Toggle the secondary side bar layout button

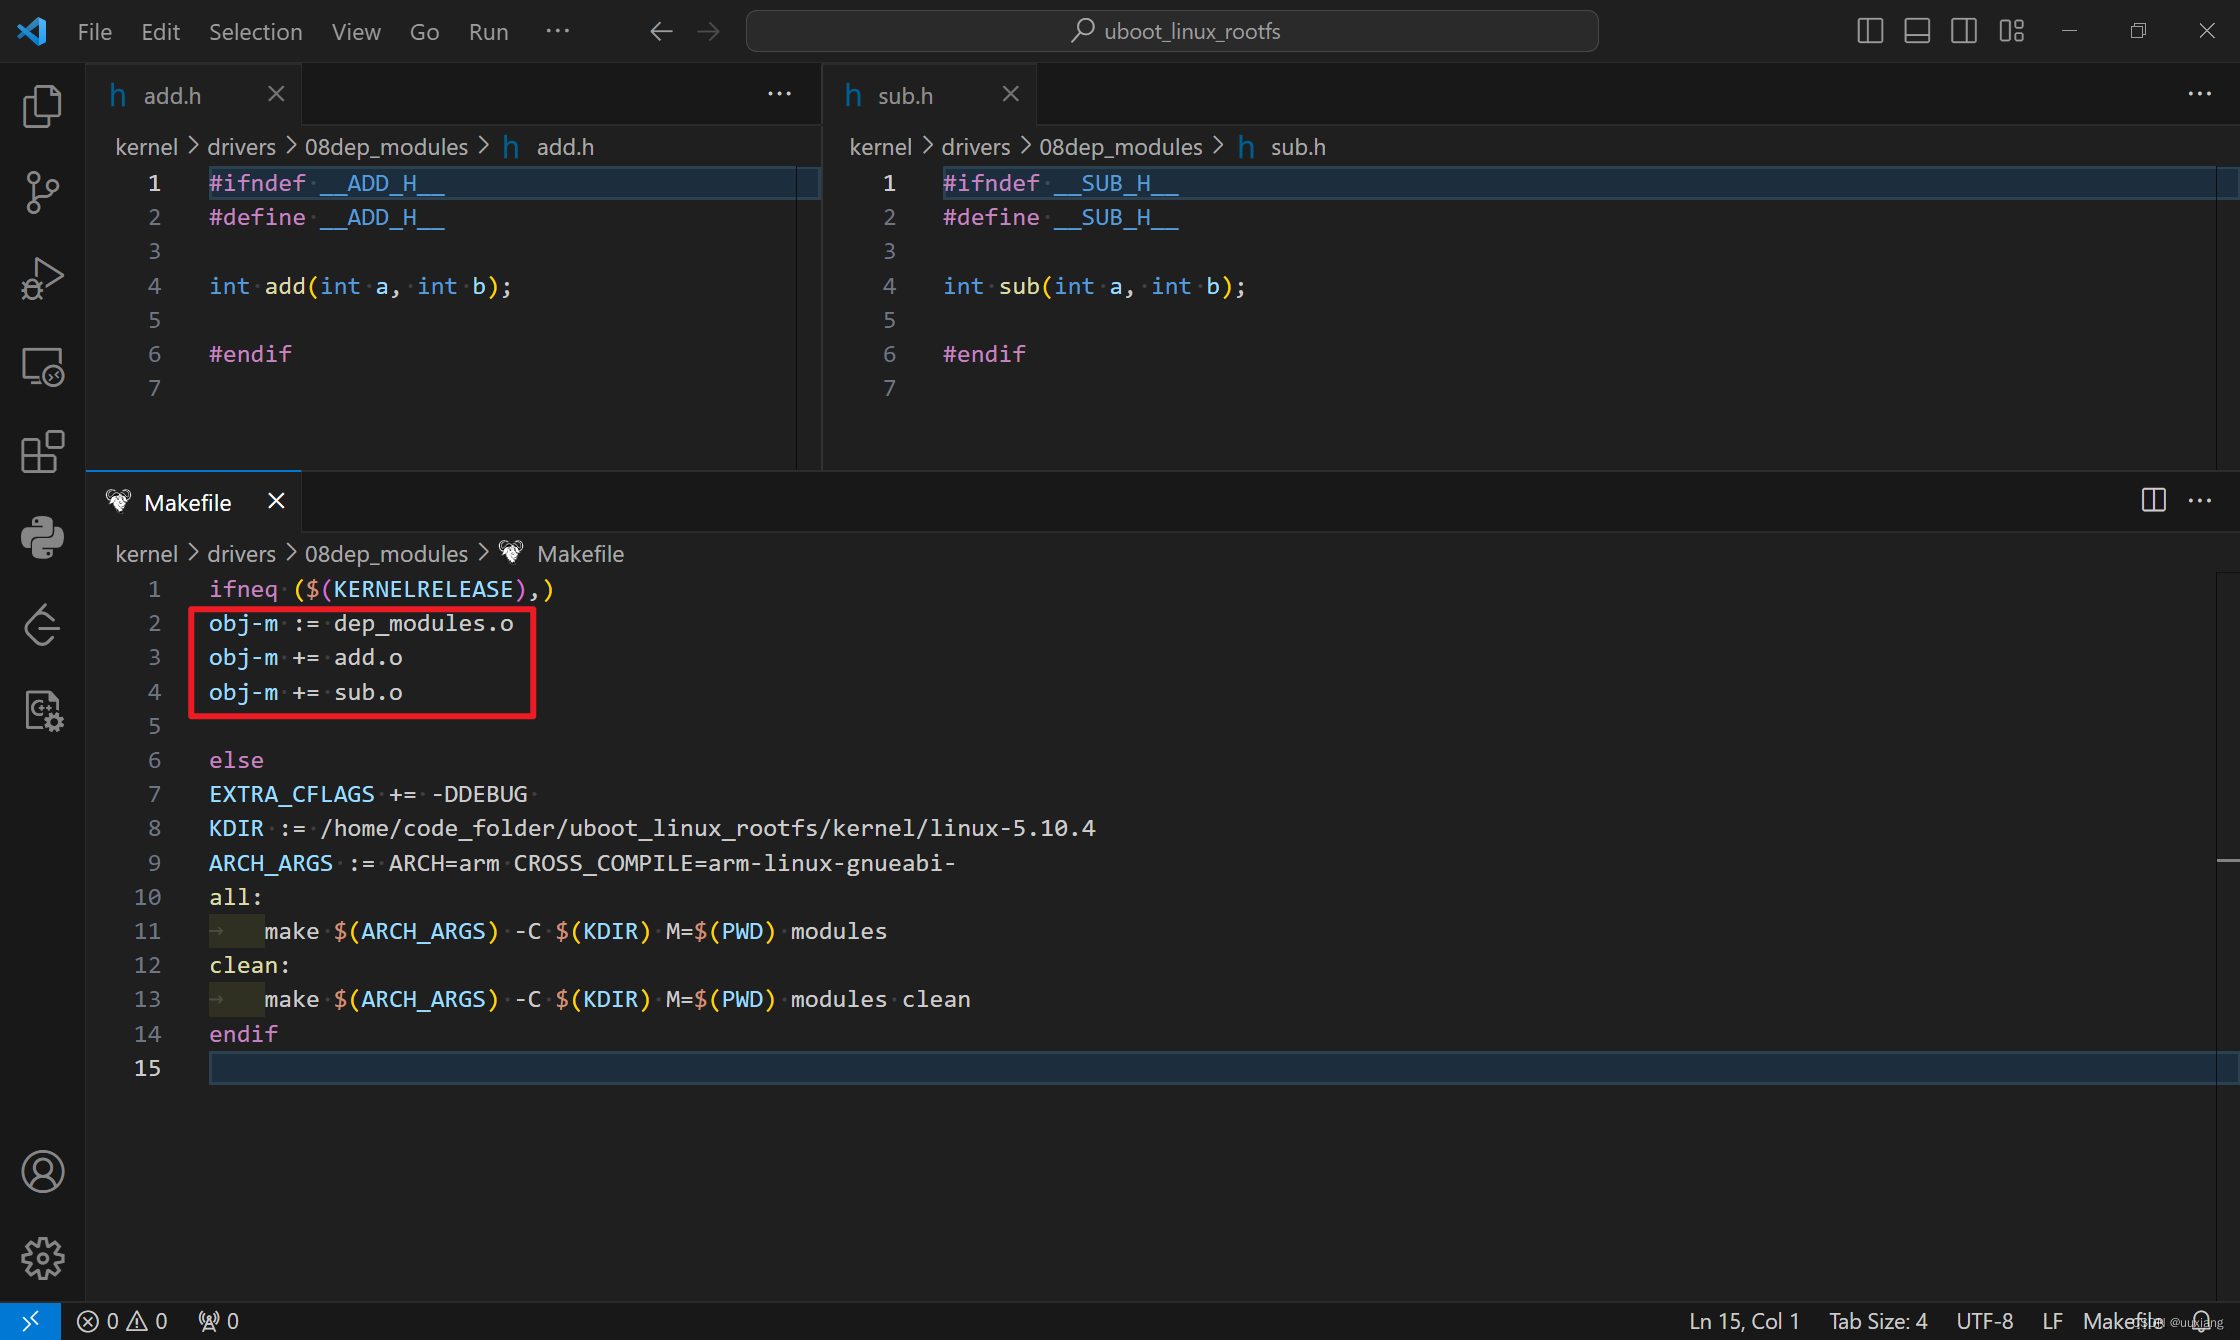[1963, 31]
